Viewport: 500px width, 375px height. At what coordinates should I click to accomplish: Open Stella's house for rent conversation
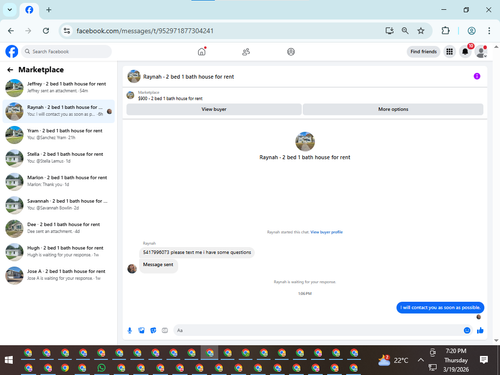point(58,158)
